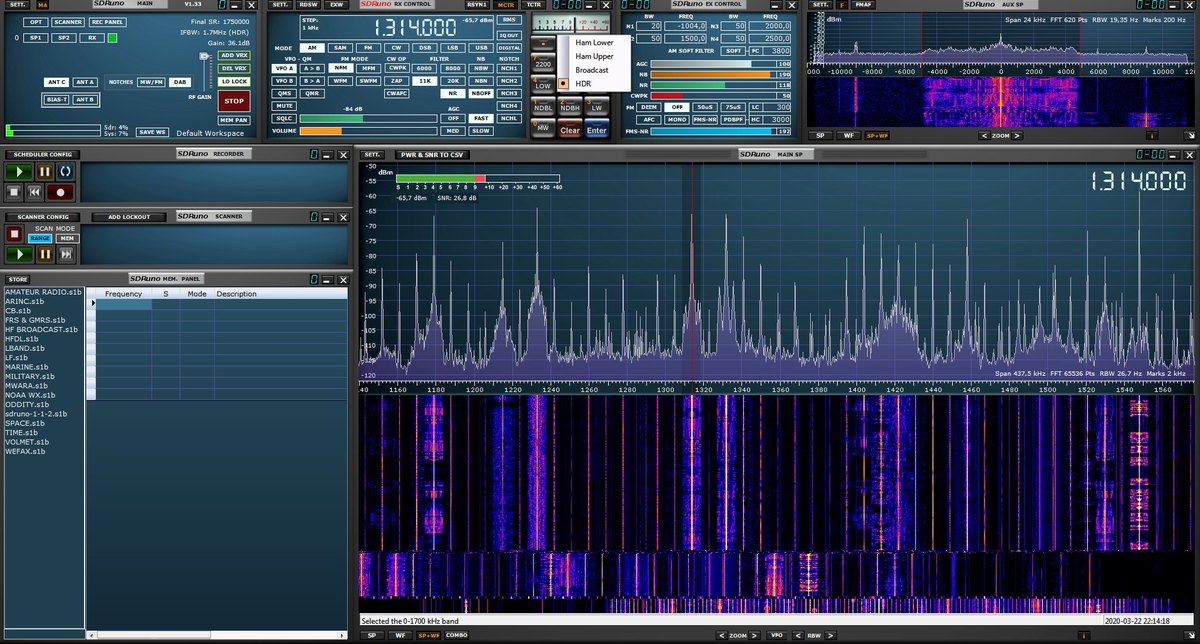Image resolution: width=1200 pixels, height=644 pixels.
Task: Toggle the MUTE button in RX Control
Action: [284, 106]
